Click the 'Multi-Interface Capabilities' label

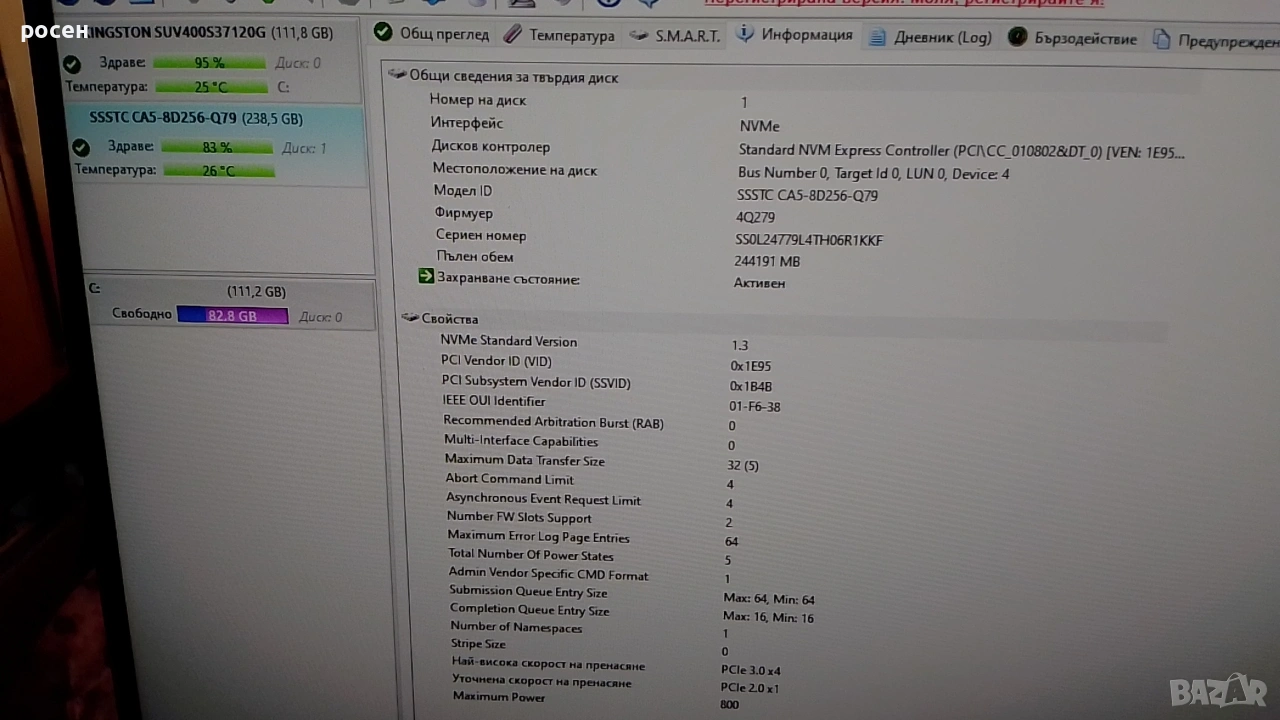coord(521,441)
